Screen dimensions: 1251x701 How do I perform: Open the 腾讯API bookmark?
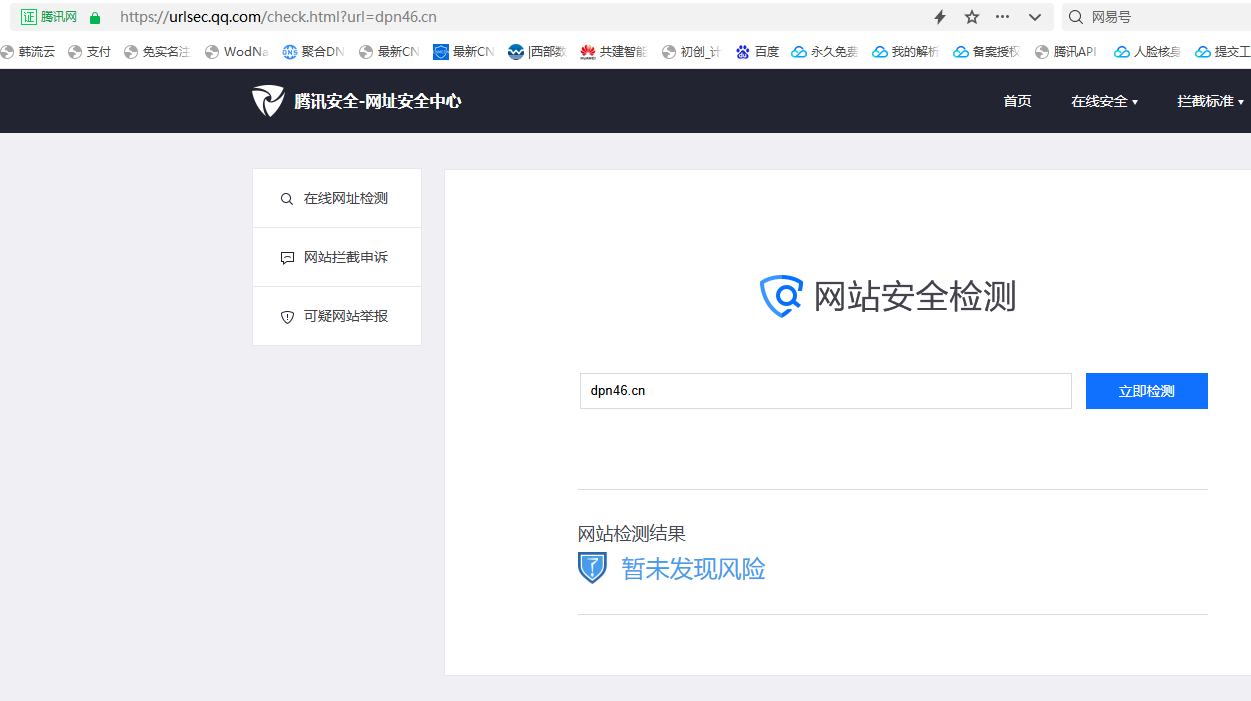[1067, 52]
